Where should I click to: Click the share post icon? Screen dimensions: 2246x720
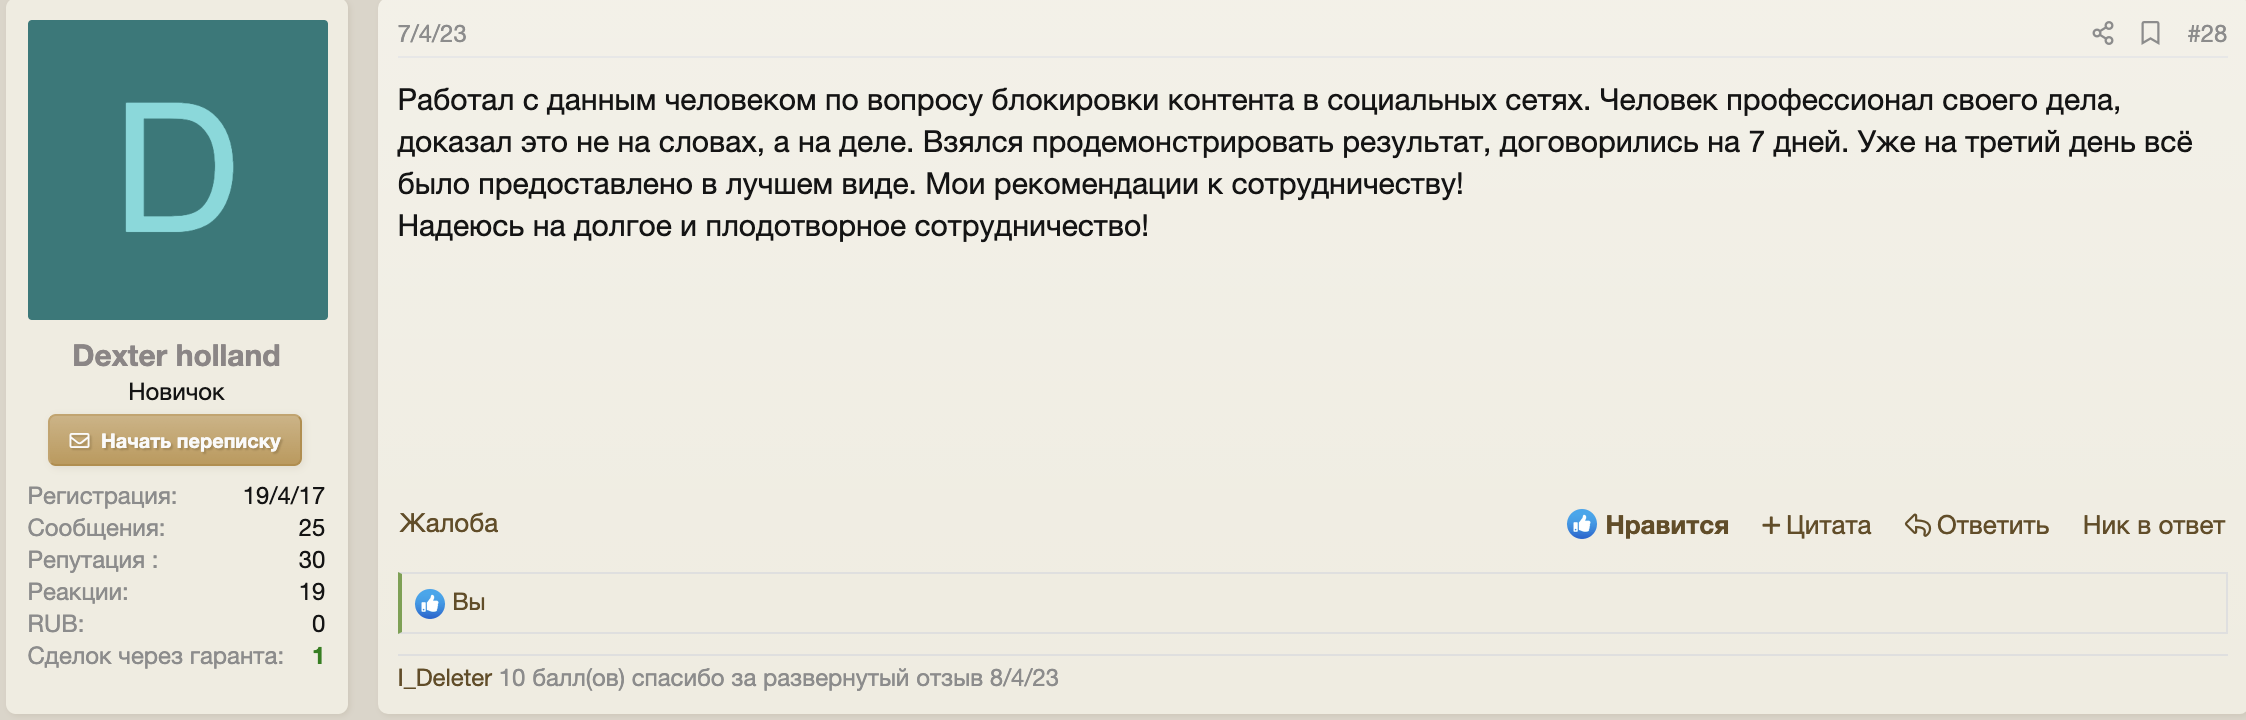click(2102, 34)
